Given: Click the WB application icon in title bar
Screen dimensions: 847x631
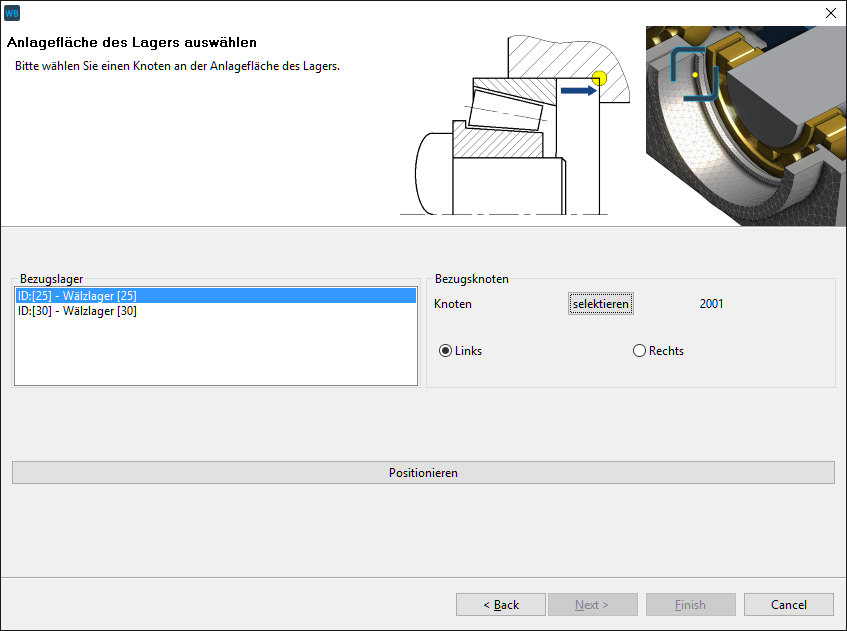Looking at the screenshot, I should 12,13.
